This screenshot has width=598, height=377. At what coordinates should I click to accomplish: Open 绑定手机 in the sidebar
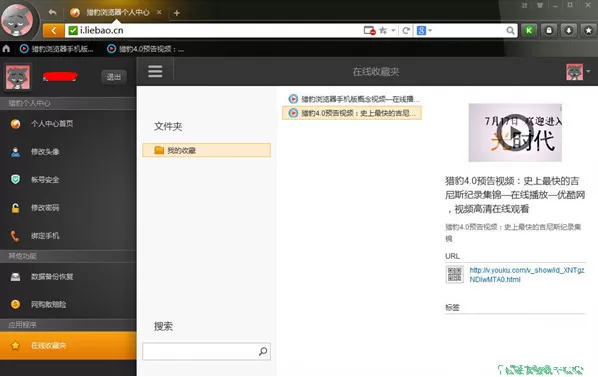coord(68,236)
